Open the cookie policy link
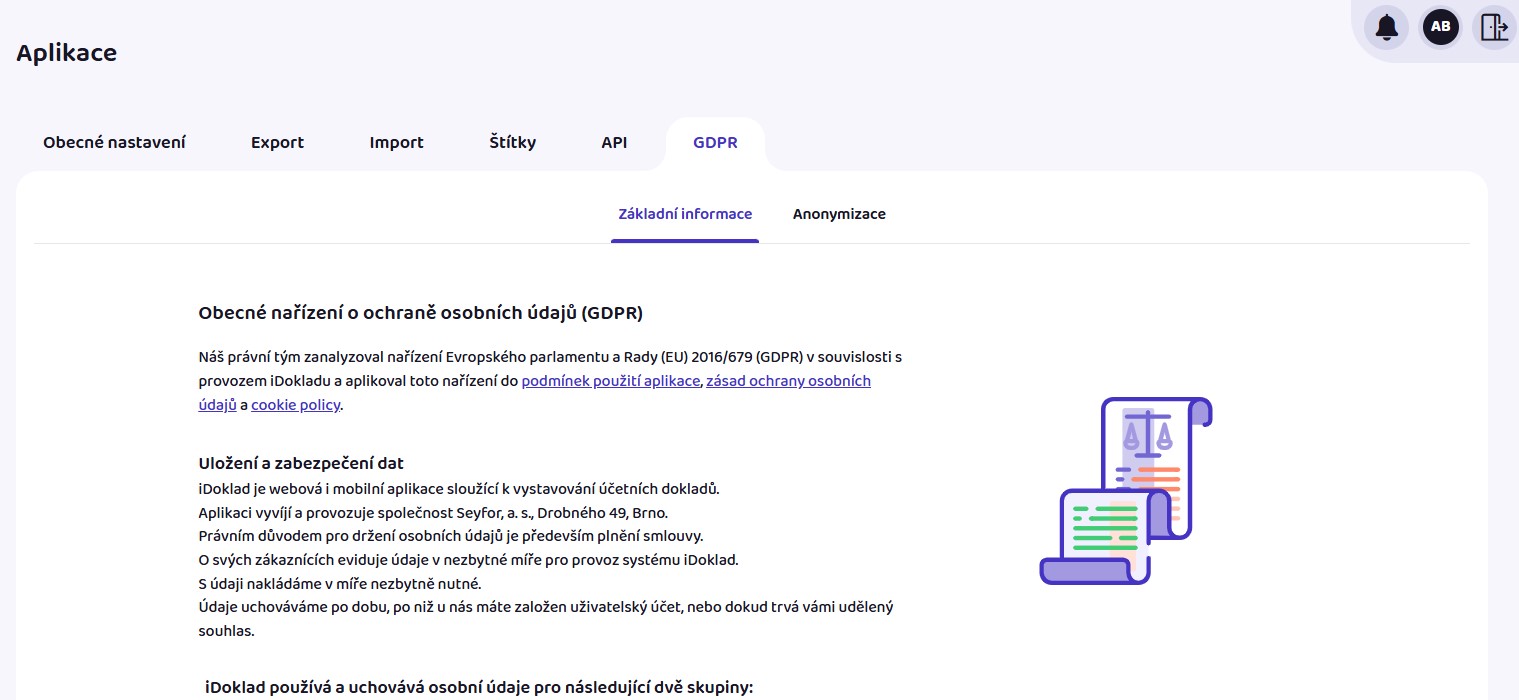 click(x=295, y=405)
